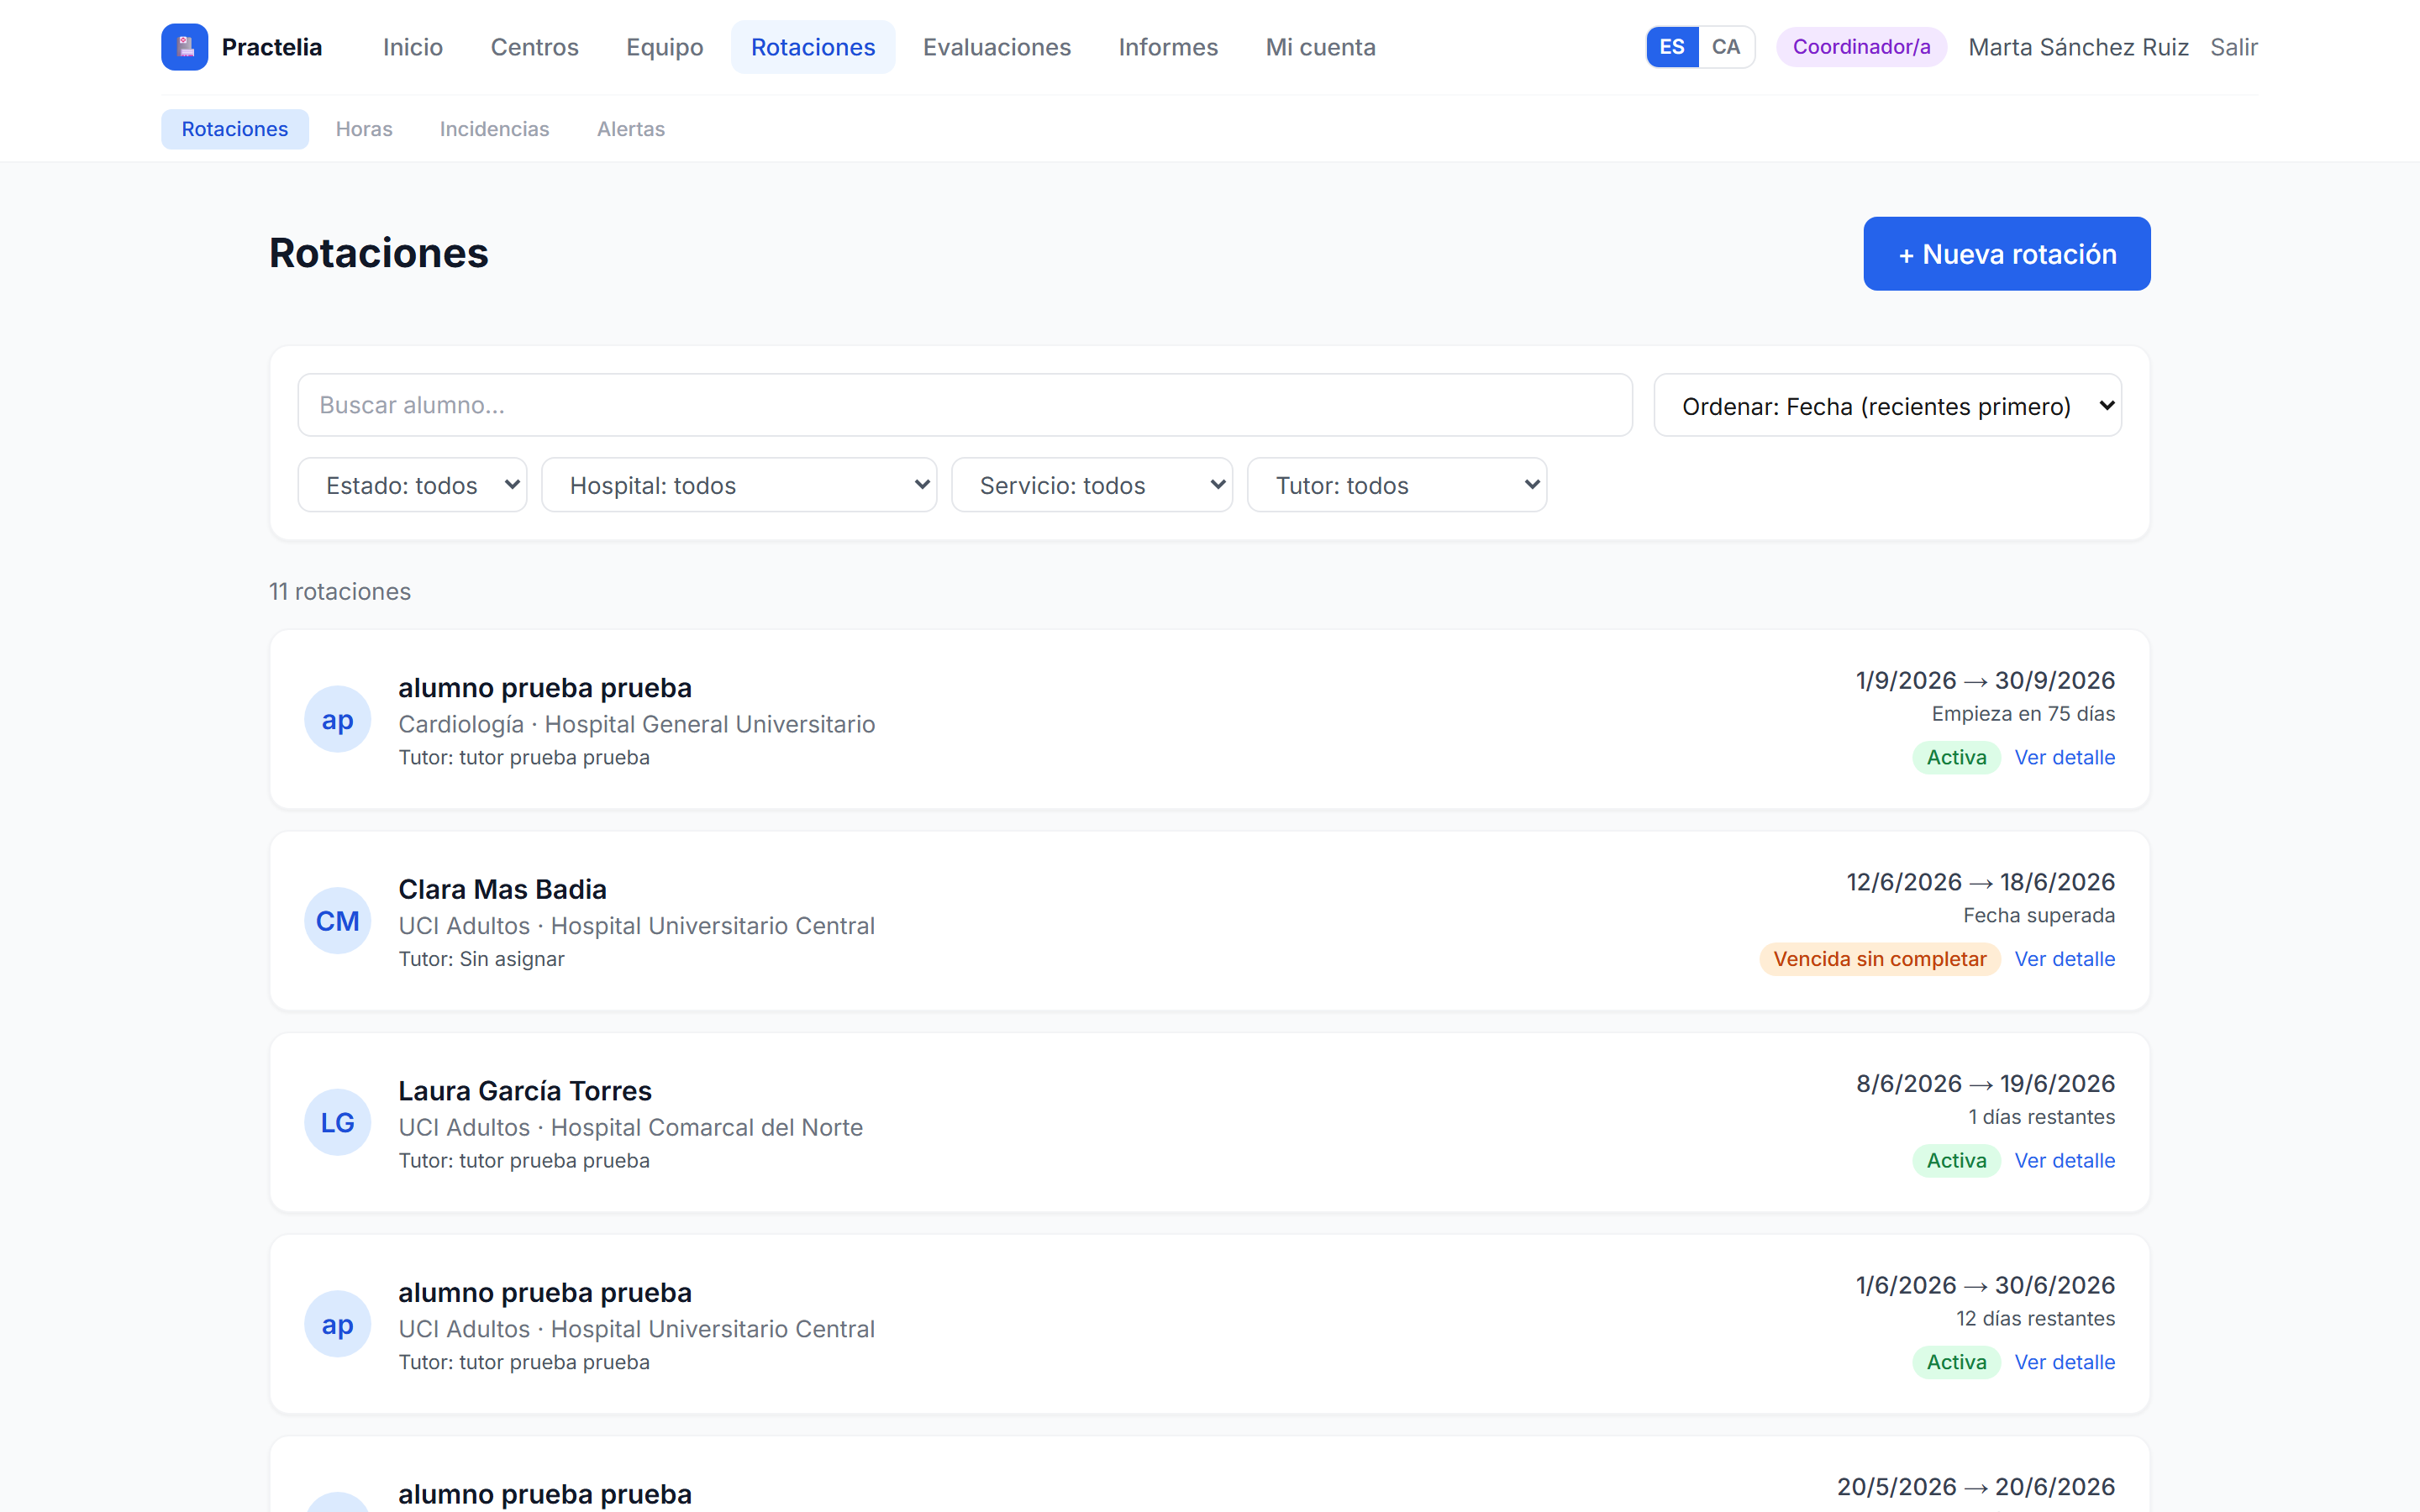The width and height of the screenshot is (2420, 1512).
Task: Open Laura García Torres' LG avatar
Action: pos(337,1122)
